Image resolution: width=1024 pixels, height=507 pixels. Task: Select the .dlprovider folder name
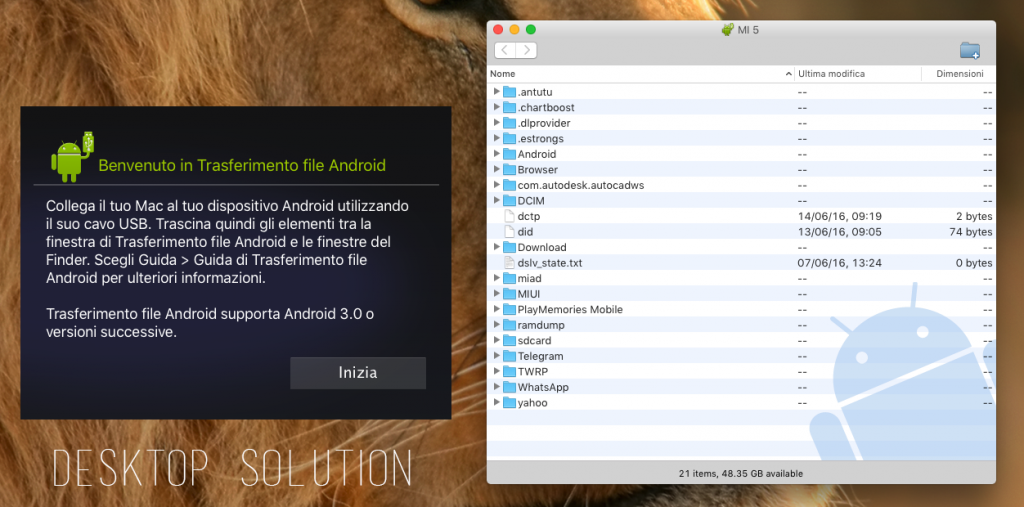[545, 123]
